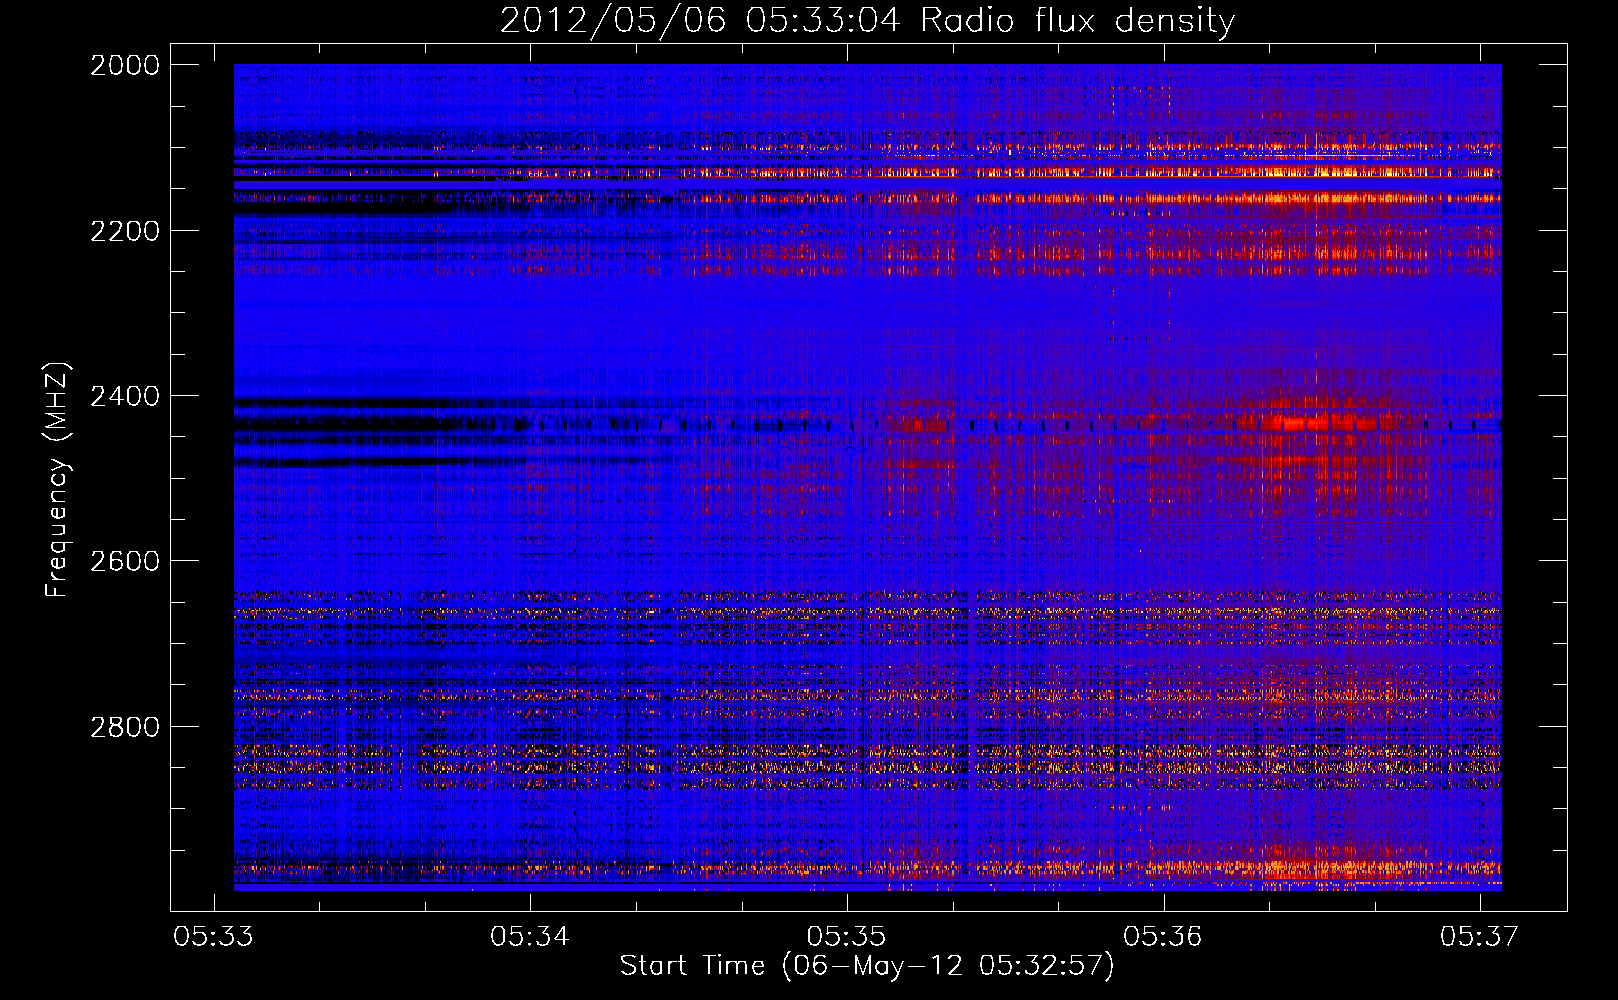Click the 'Frequency (MHZ)' axis title

57,480
